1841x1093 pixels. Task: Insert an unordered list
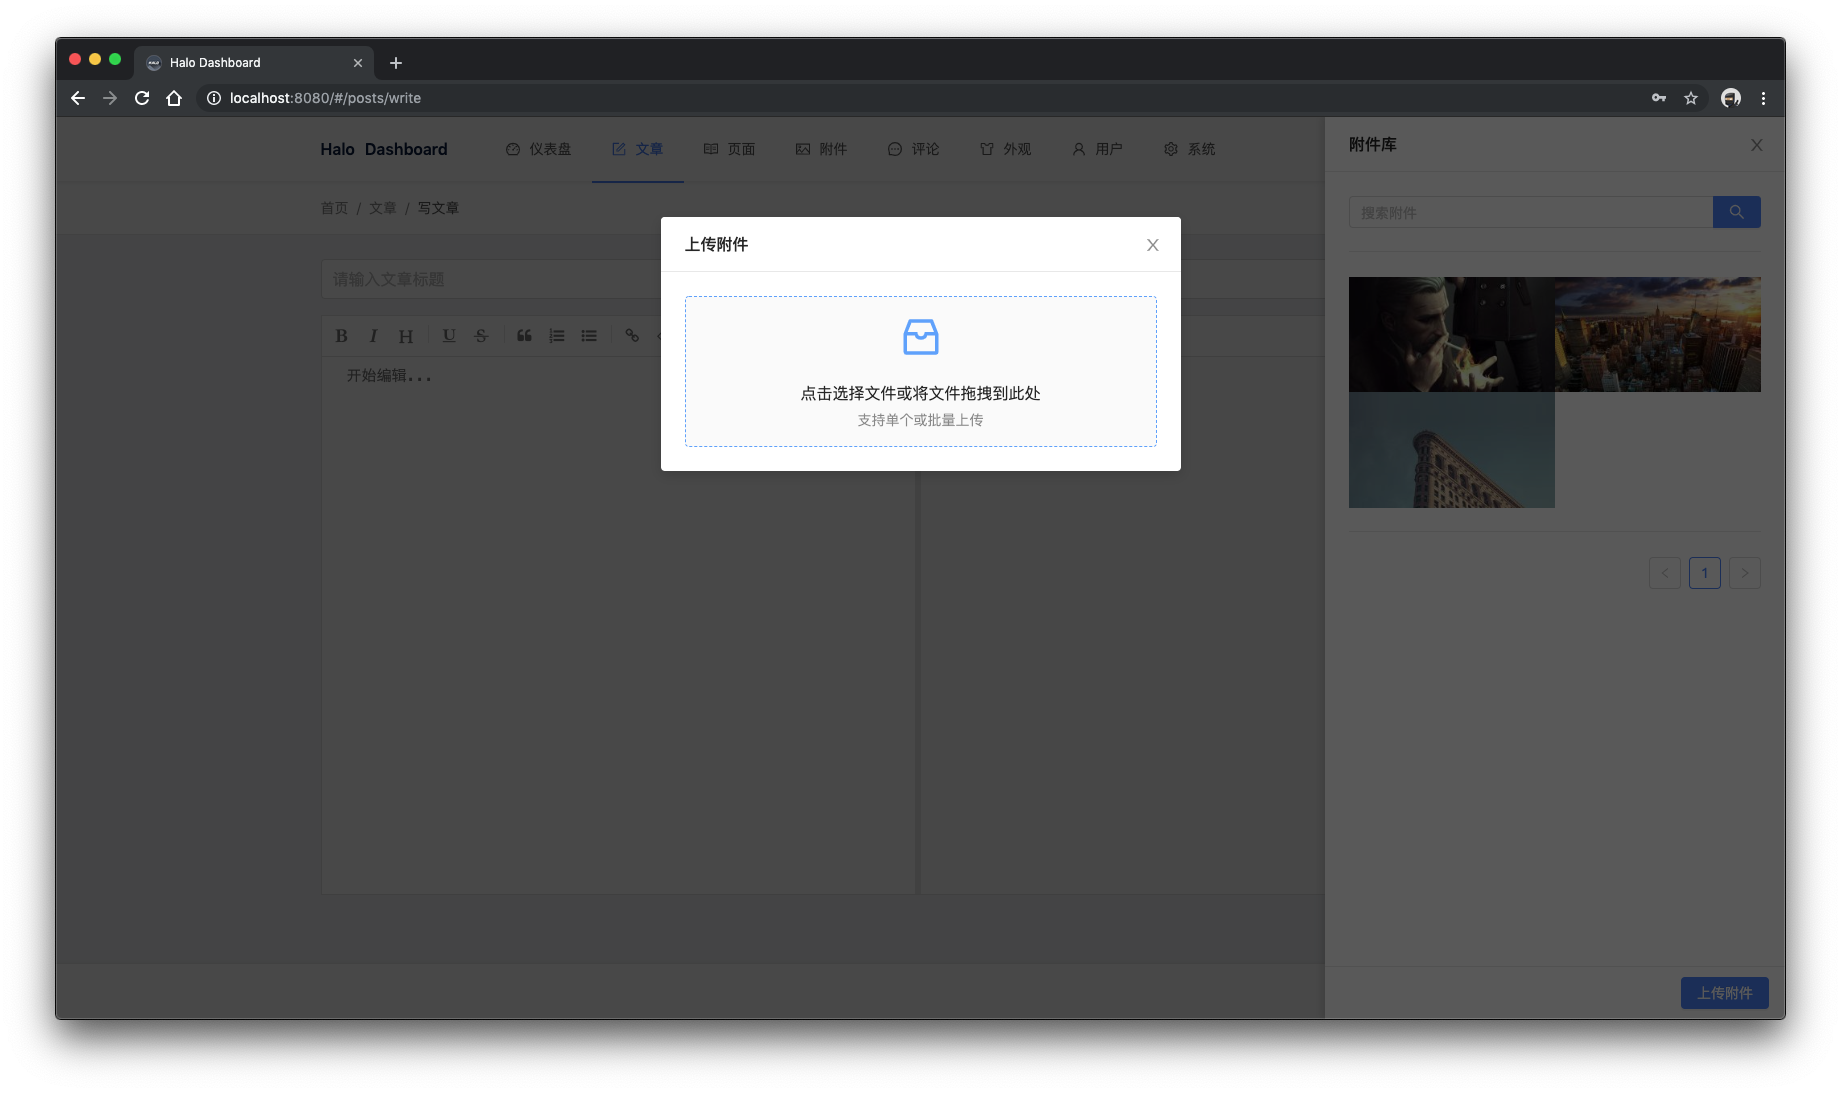point(589,336)
